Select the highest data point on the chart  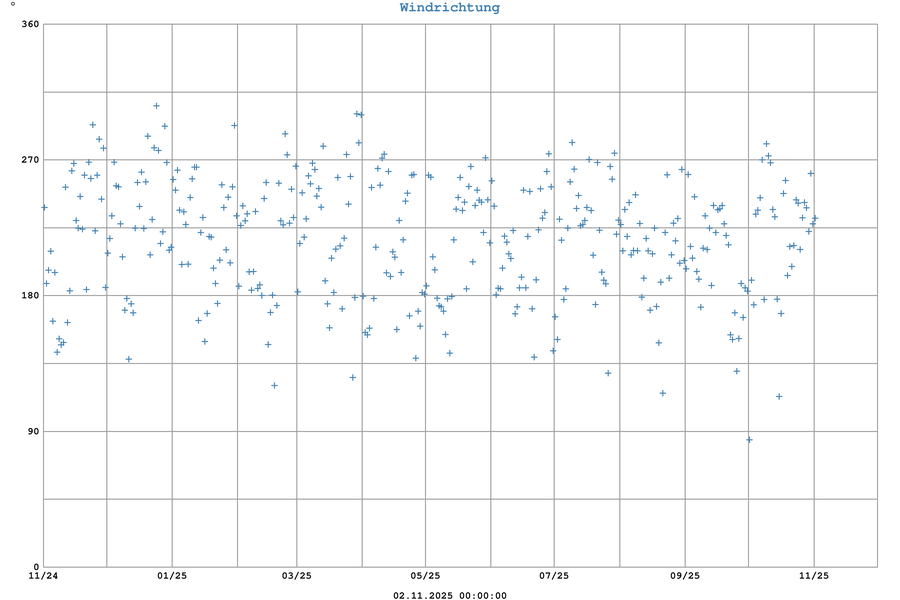156,105
